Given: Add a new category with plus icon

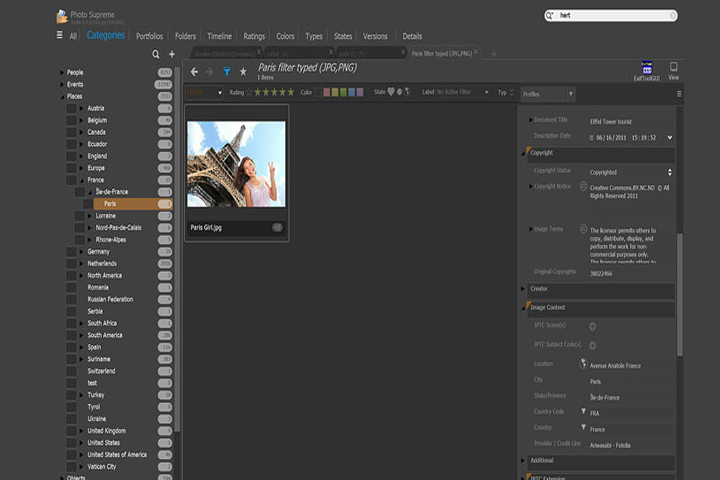Looking at the screenshot, I should click(172, 54).
